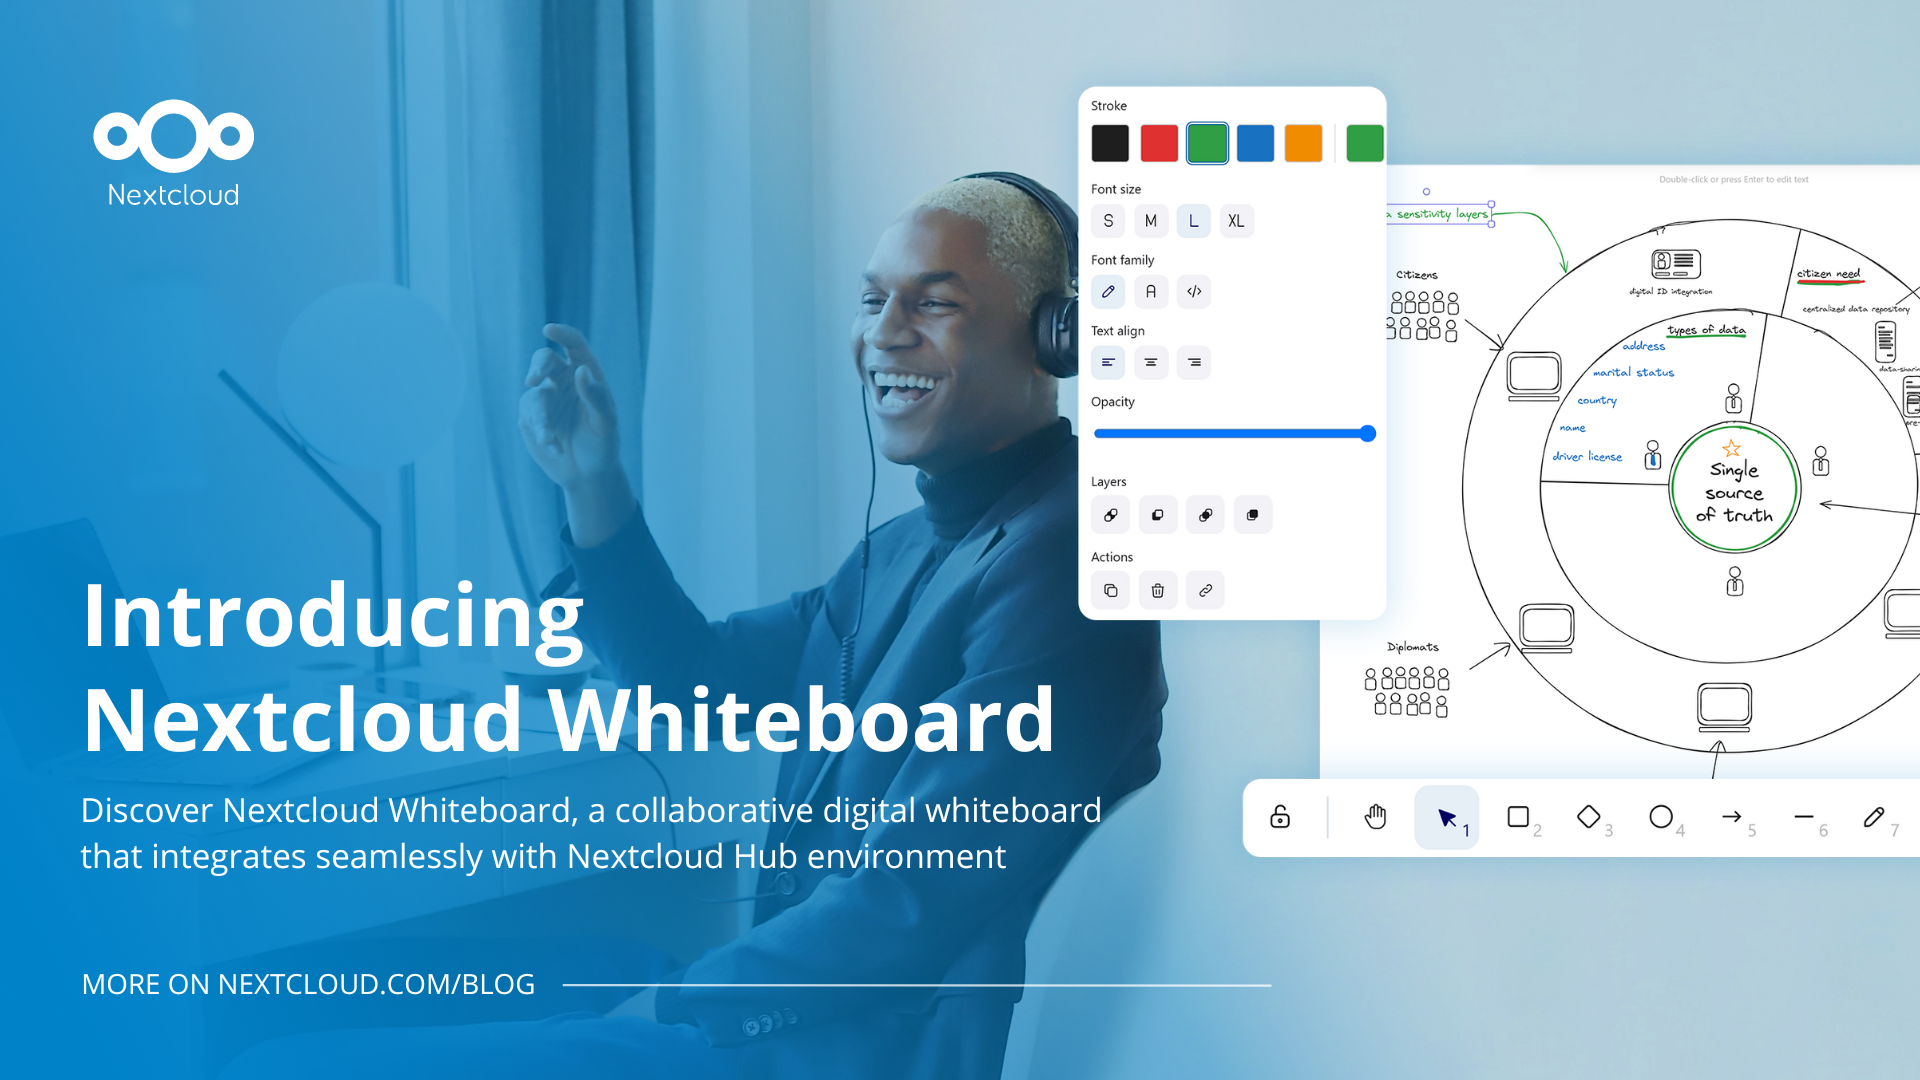1920x1080 pixels.
Task: Select left text alignment option
Action: click(1108, 363)
